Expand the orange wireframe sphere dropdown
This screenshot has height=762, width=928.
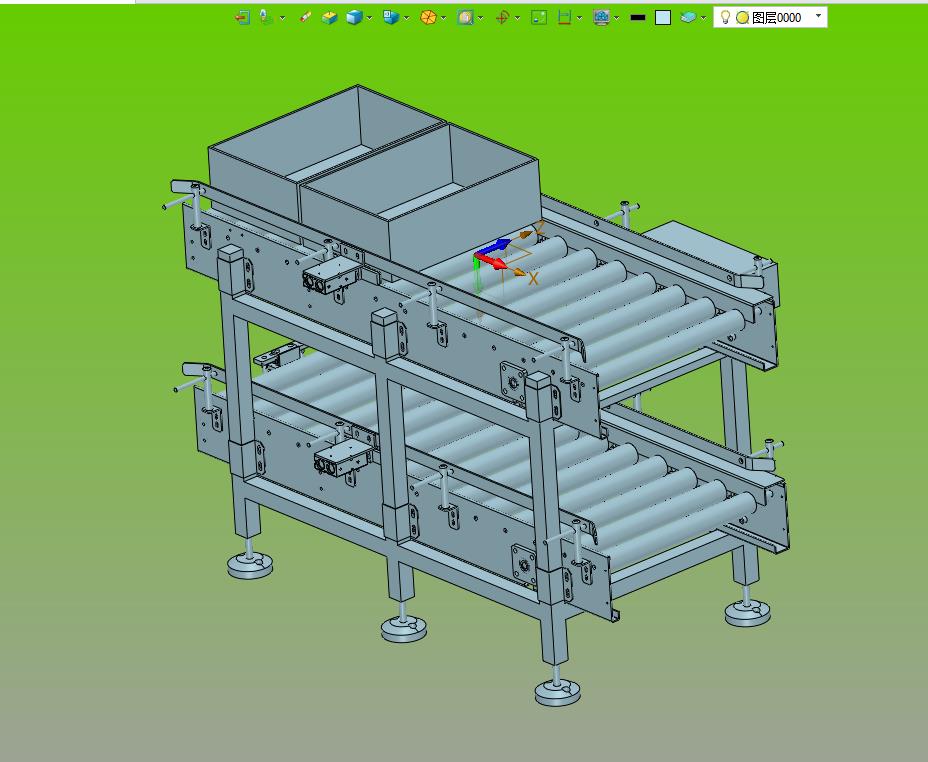tap(444, 18)
